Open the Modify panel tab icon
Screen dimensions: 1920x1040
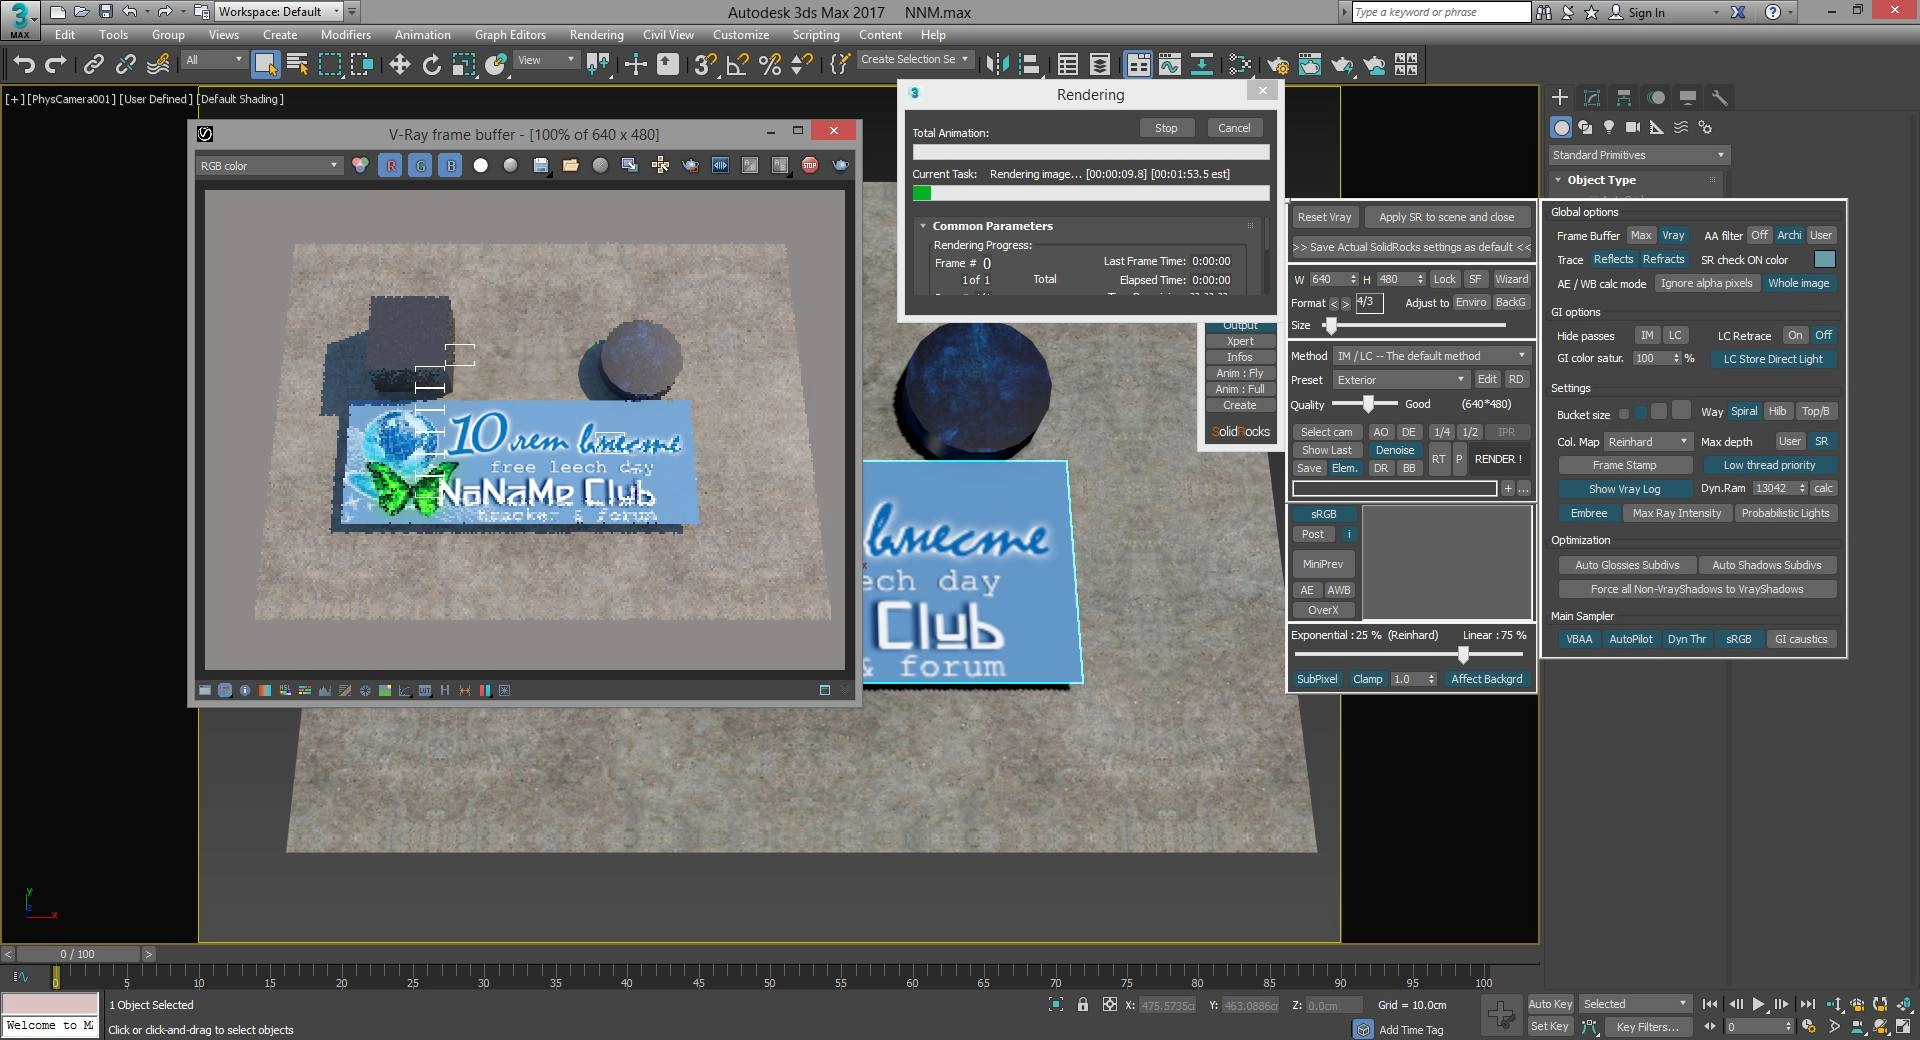(x=1592, y=98)
